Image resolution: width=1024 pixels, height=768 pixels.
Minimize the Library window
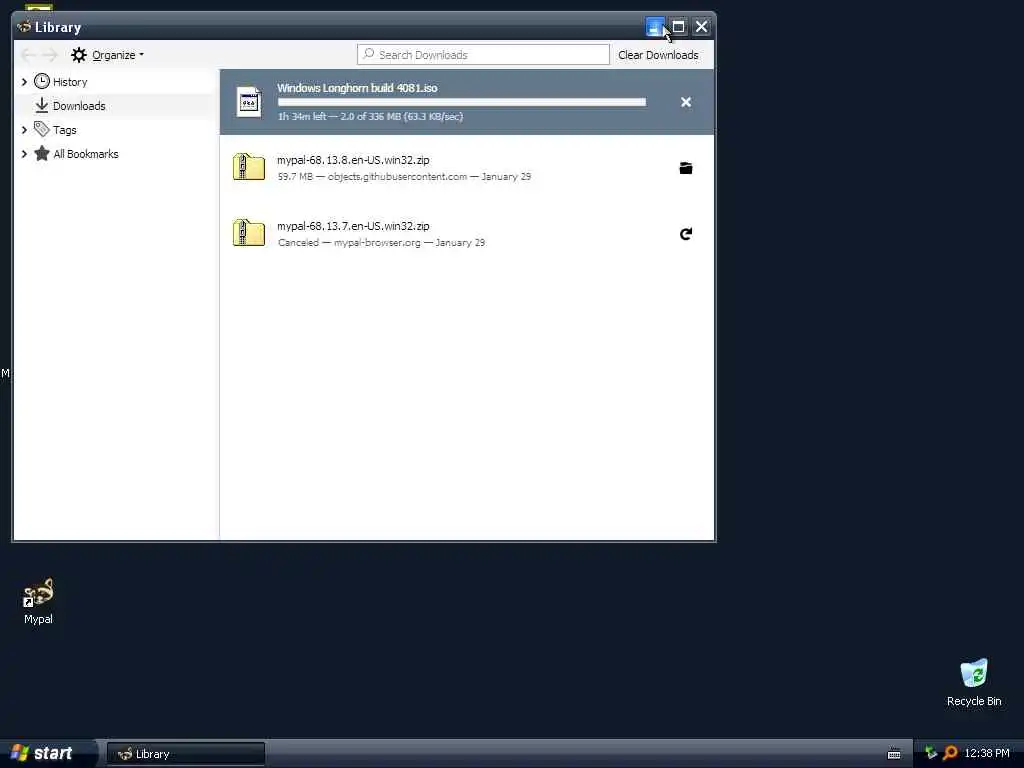[x=655, y=27]
